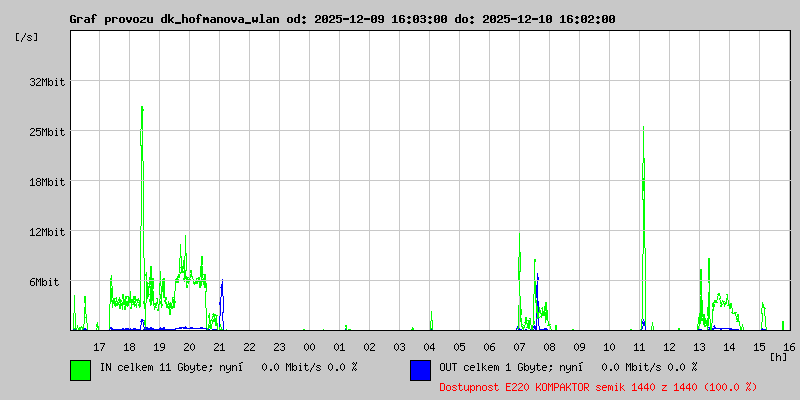Click the hour label '01' on x-axis
The height and width of the screenshot is (400, 800).
pos(340,347)
